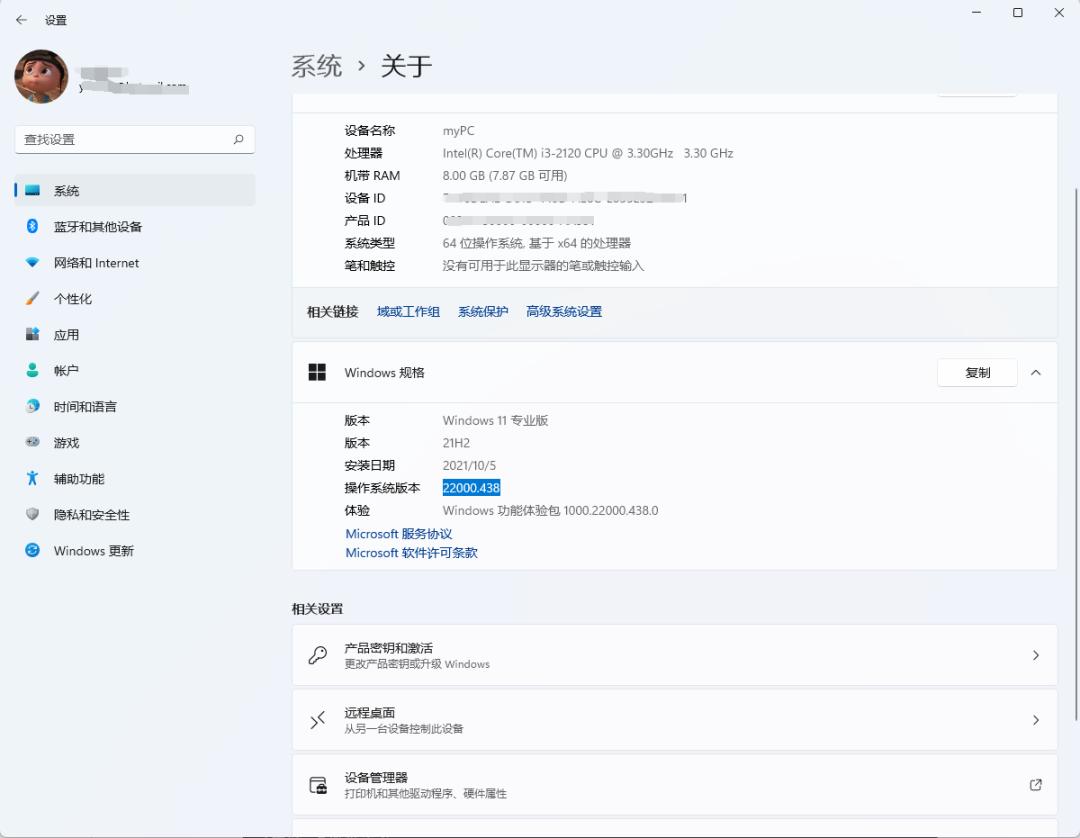Click chevron on 产品密钥和激活 row
The width and height of the screenshot is (1080, 838).
click(x=1035, y=655)
